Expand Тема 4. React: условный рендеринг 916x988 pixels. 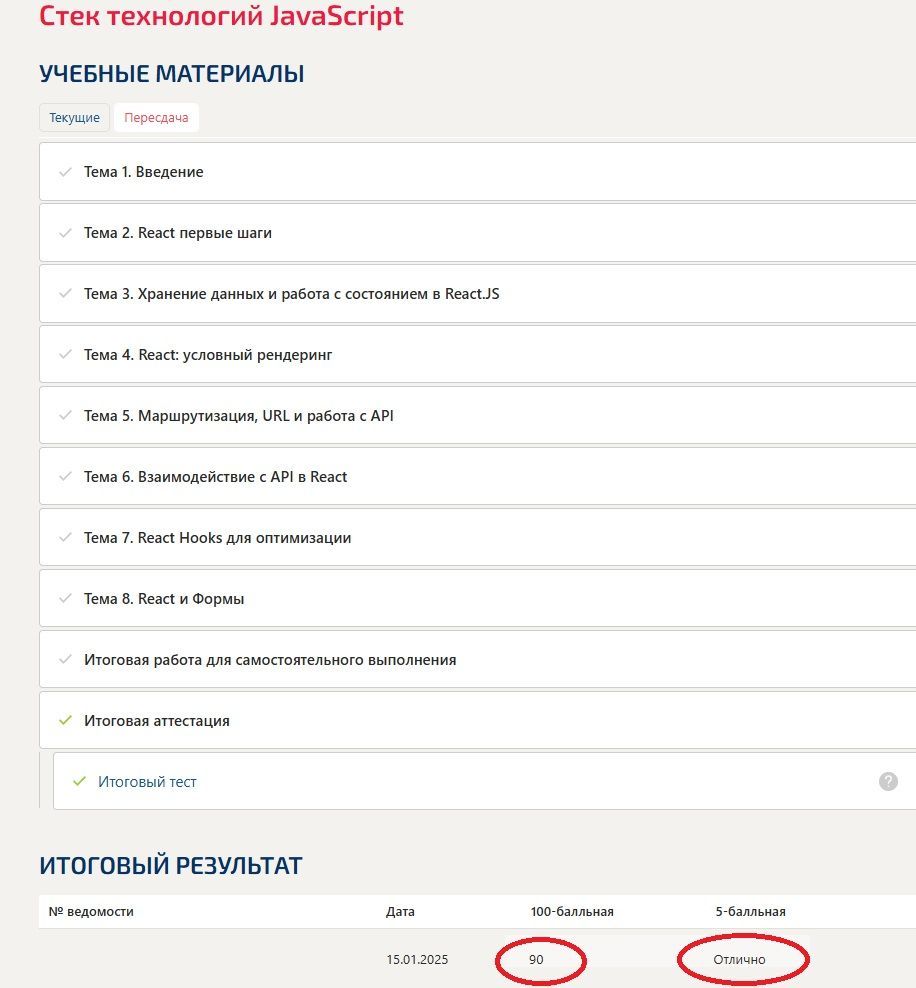tap(478, 355)
